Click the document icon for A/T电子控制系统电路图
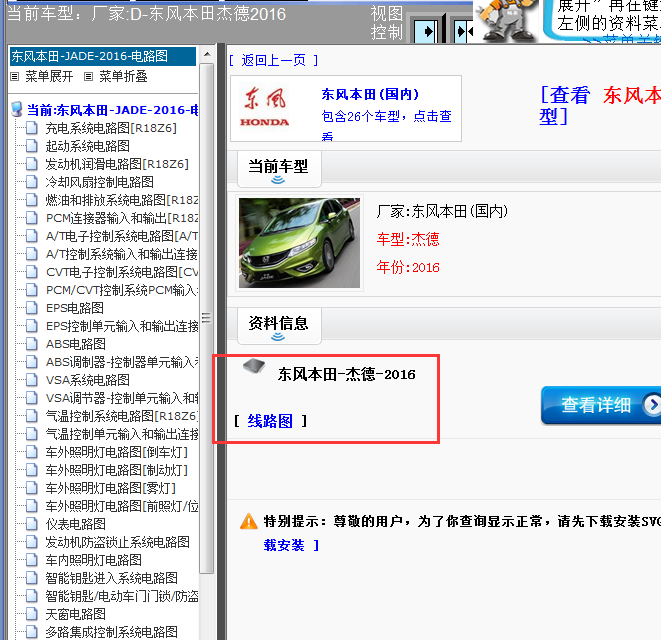The image size is (661, 640). 32,236
